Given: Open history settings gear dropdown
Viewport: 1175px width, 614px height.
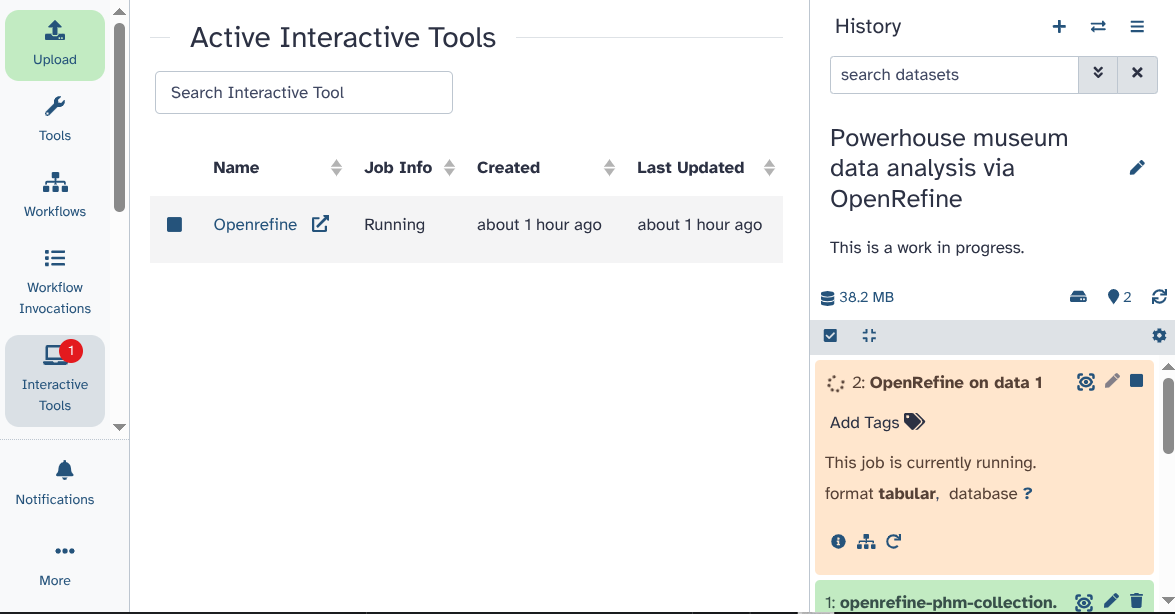Looking at the screenshot, I should point(1159,336).
